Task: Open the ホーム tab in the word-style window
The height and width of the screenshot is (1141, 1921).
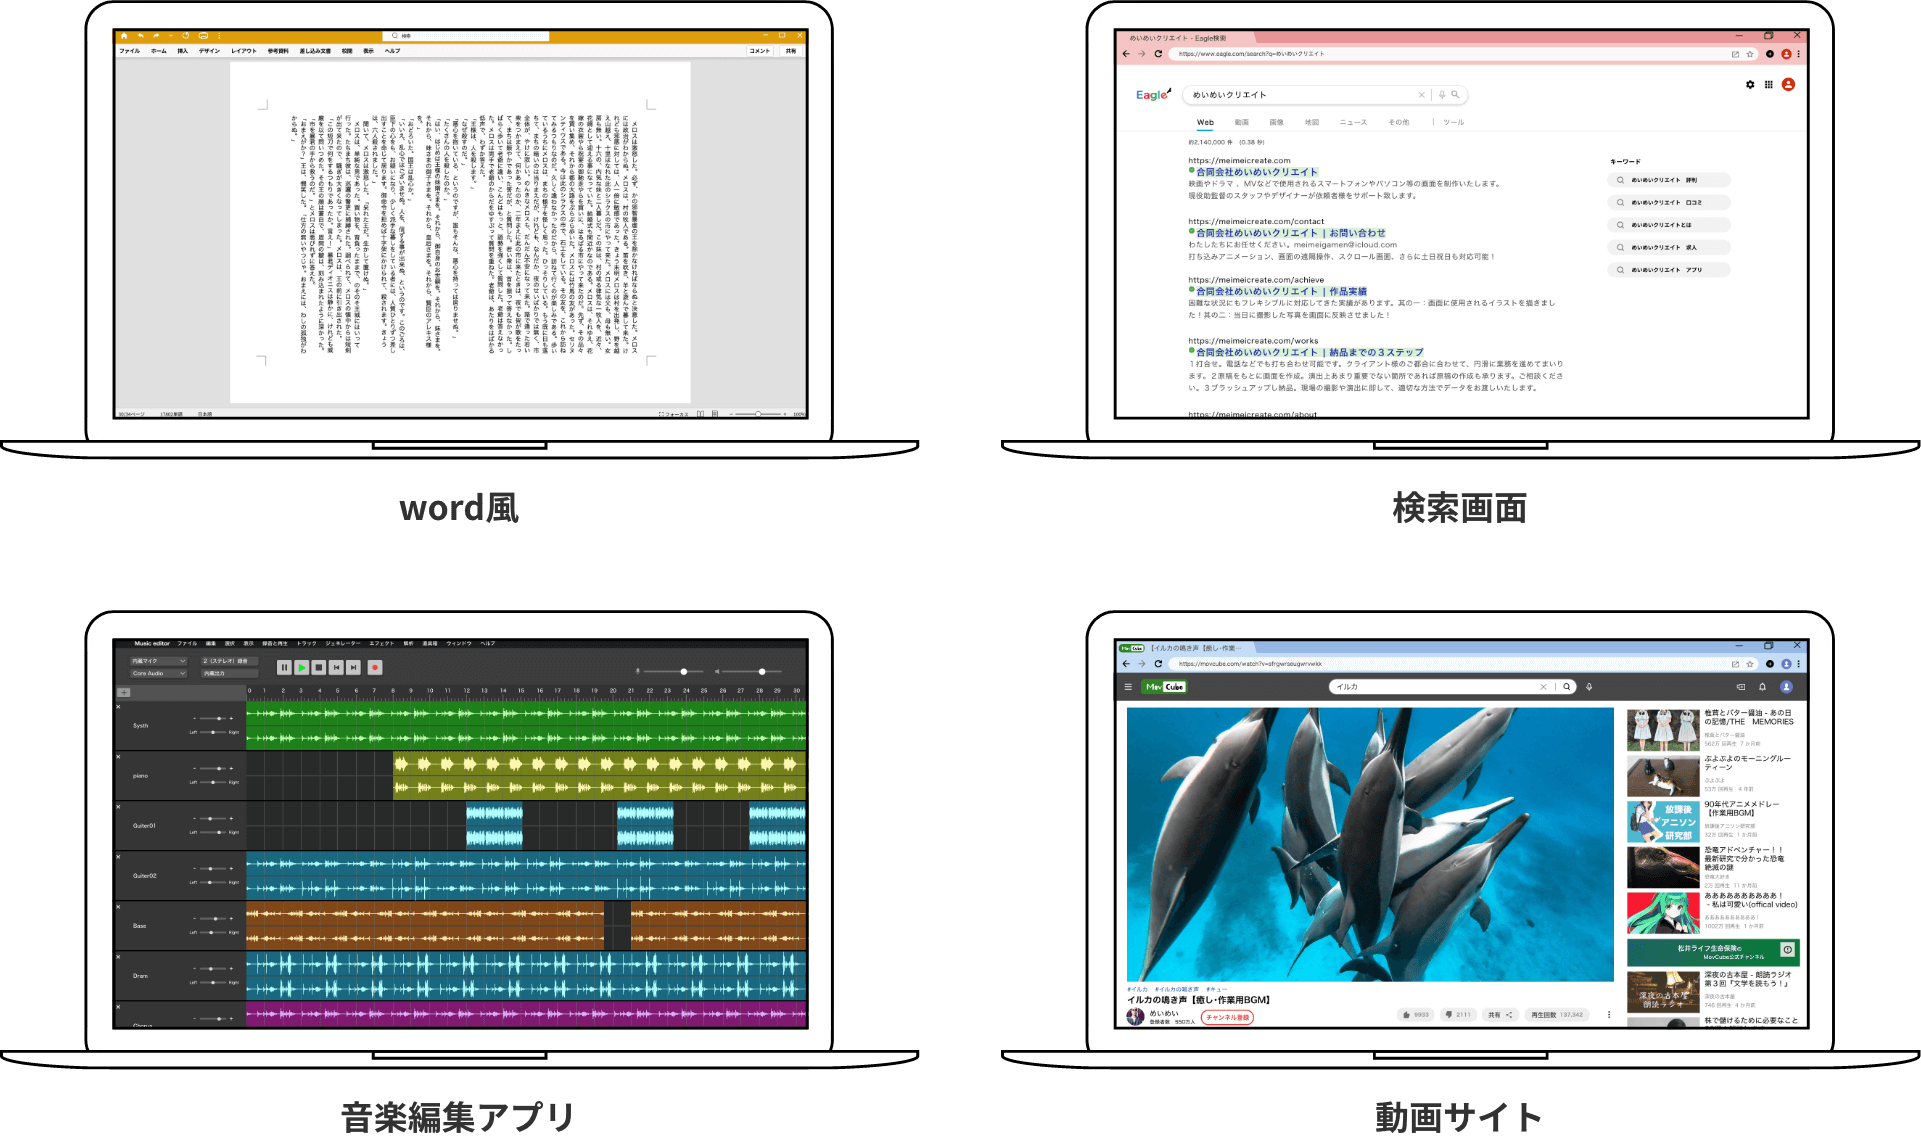Action: pyautogui.click(x=159, y=51)
